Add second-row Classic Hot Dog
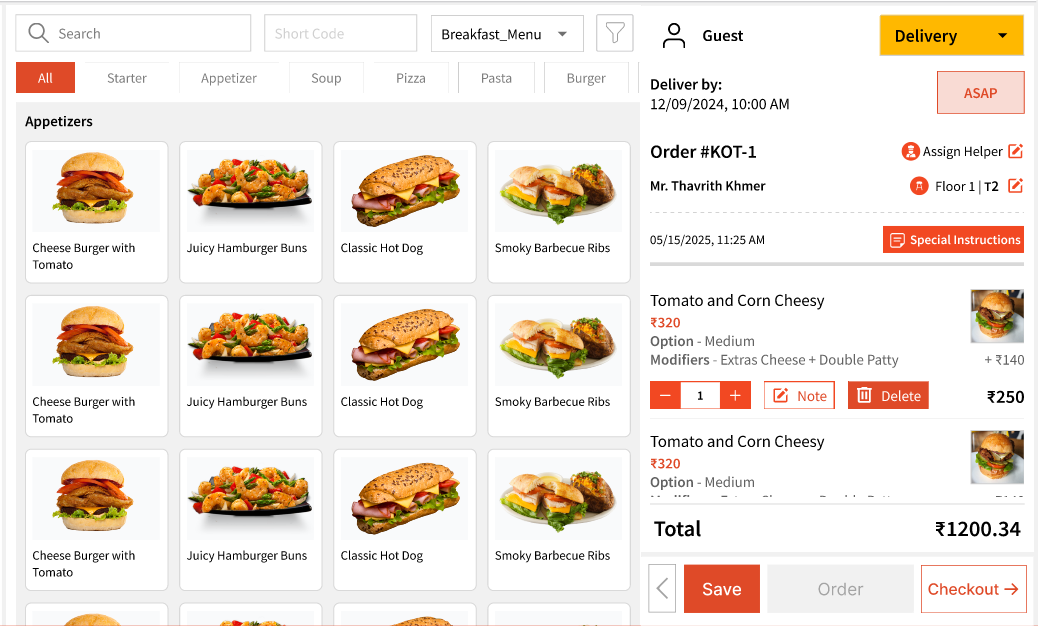The height and width of the screenshot is (626, 1038). pyautogui.click(x=404, y=366)
